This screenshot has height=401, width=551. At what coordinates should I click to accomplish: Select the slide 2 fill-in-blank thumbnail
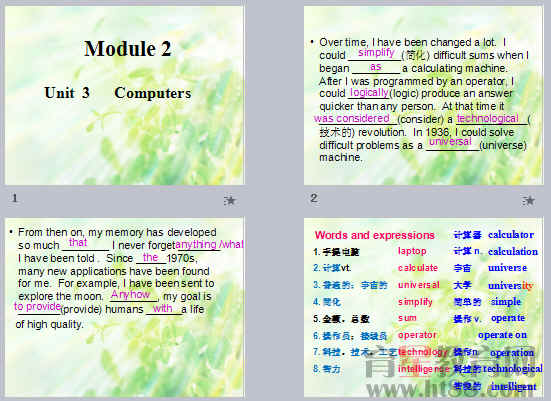[x=423, y=96]
